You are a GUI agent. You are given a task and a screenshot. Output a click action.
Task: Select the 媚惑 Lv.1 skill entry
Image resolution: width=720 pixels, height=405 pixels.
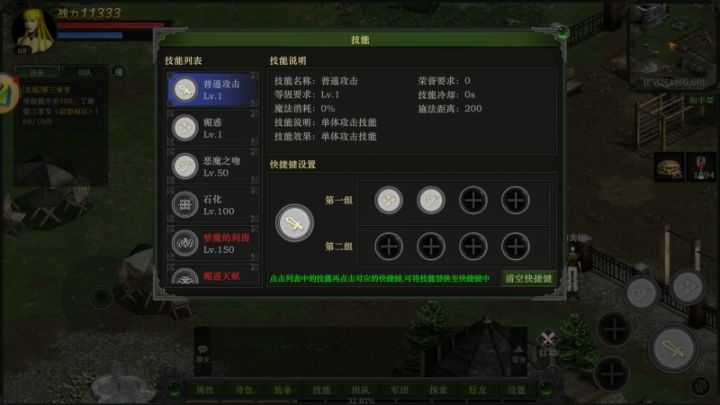click(213, 128)
